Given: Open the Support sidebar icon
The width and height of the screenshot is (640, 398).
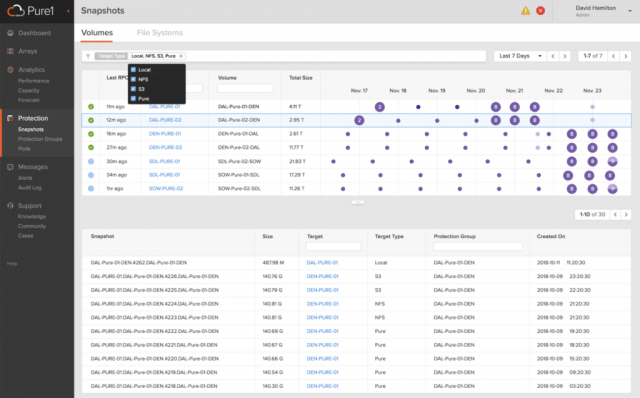Looking at the screenshot, I should click(x=10, y=206).
